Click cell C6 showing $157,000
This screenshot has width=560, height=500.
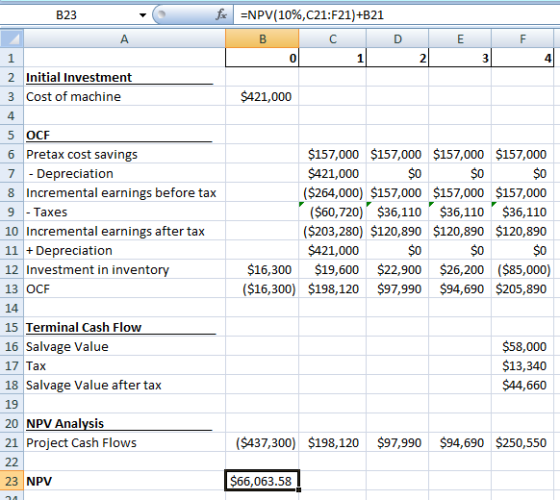(332, 154)
